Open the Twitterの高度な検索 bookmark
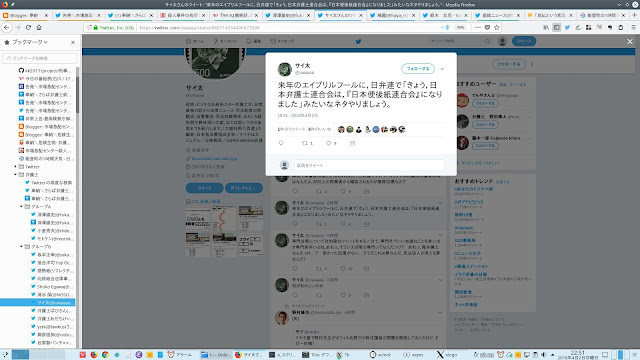Image resolution: width=640 pixels, height=360 pixels. 48,182
